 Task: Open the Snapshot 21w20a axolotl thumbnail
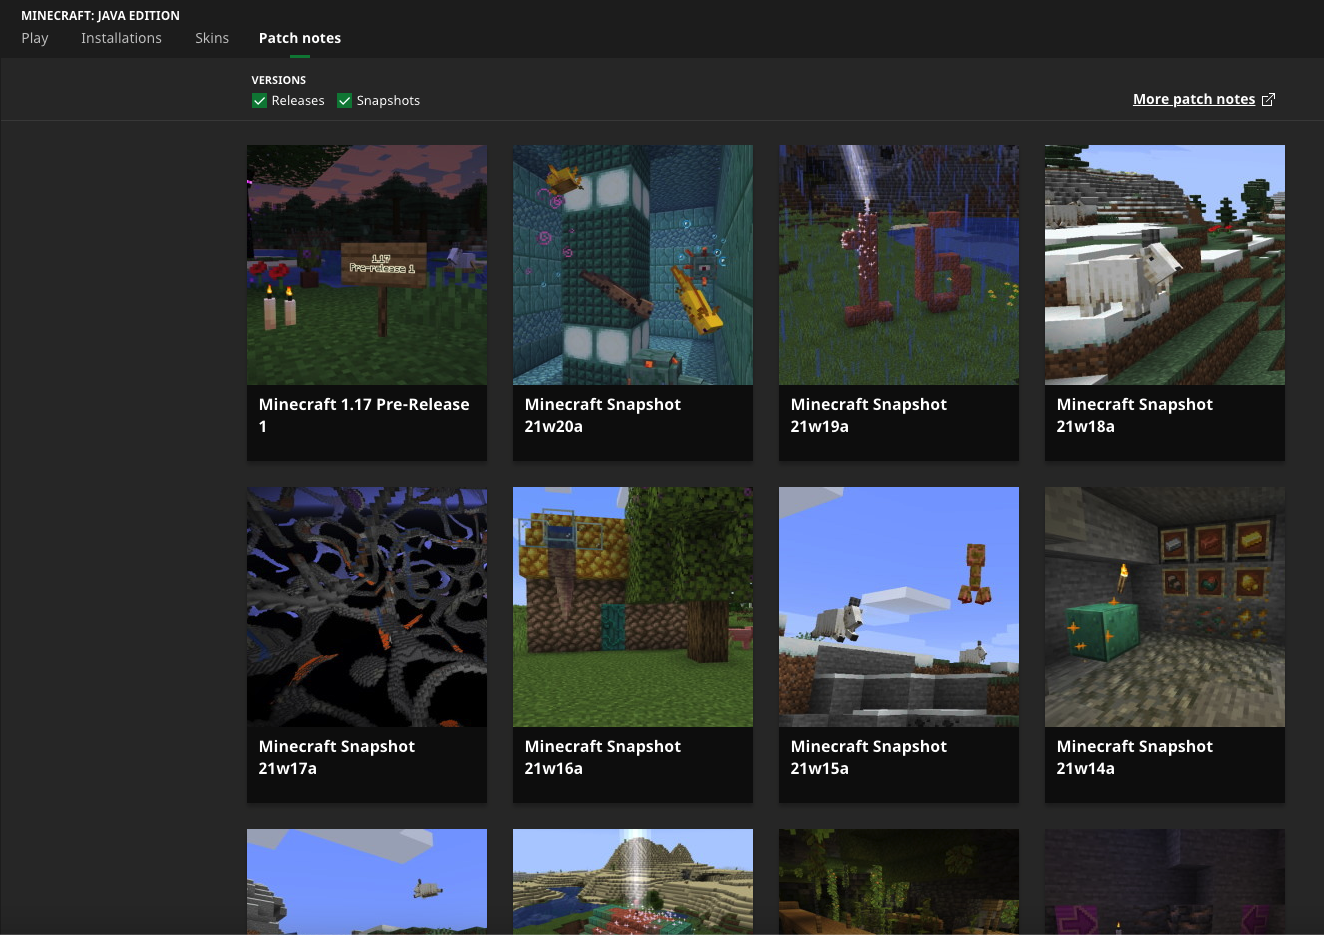click(633, 265)
